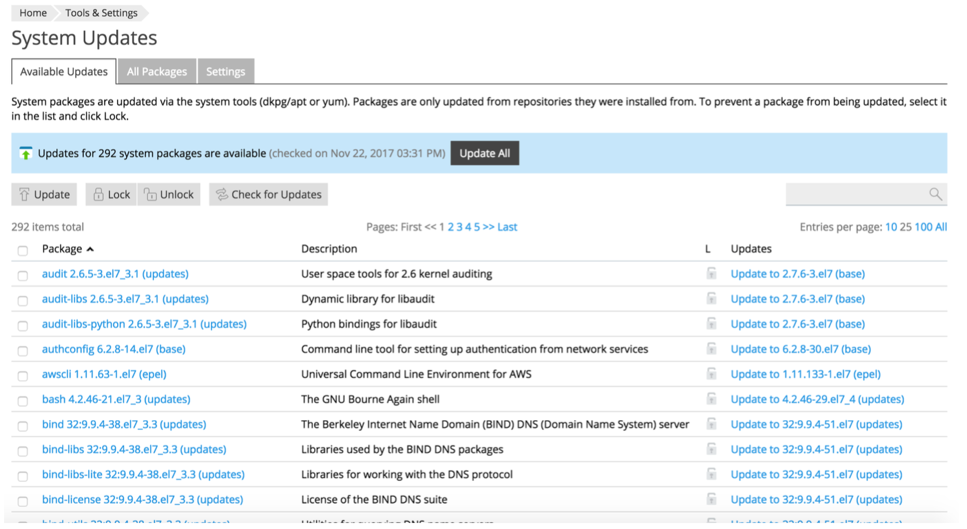Click the lock status icon for authconfig

[x=711, y=349]
